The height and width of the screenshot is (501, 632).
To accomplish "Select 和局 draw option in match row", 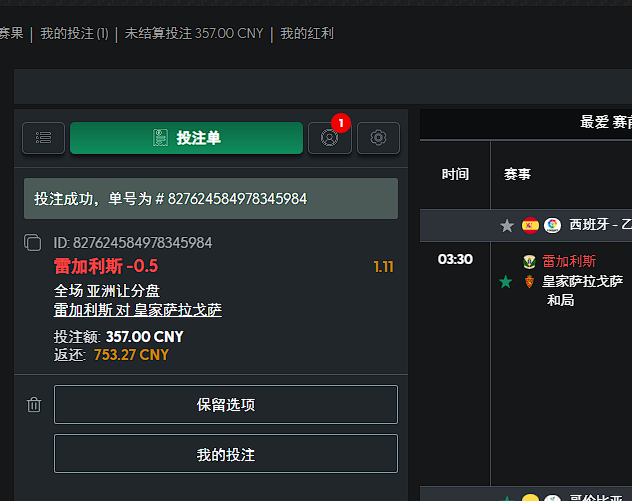I will coord(560,300).
